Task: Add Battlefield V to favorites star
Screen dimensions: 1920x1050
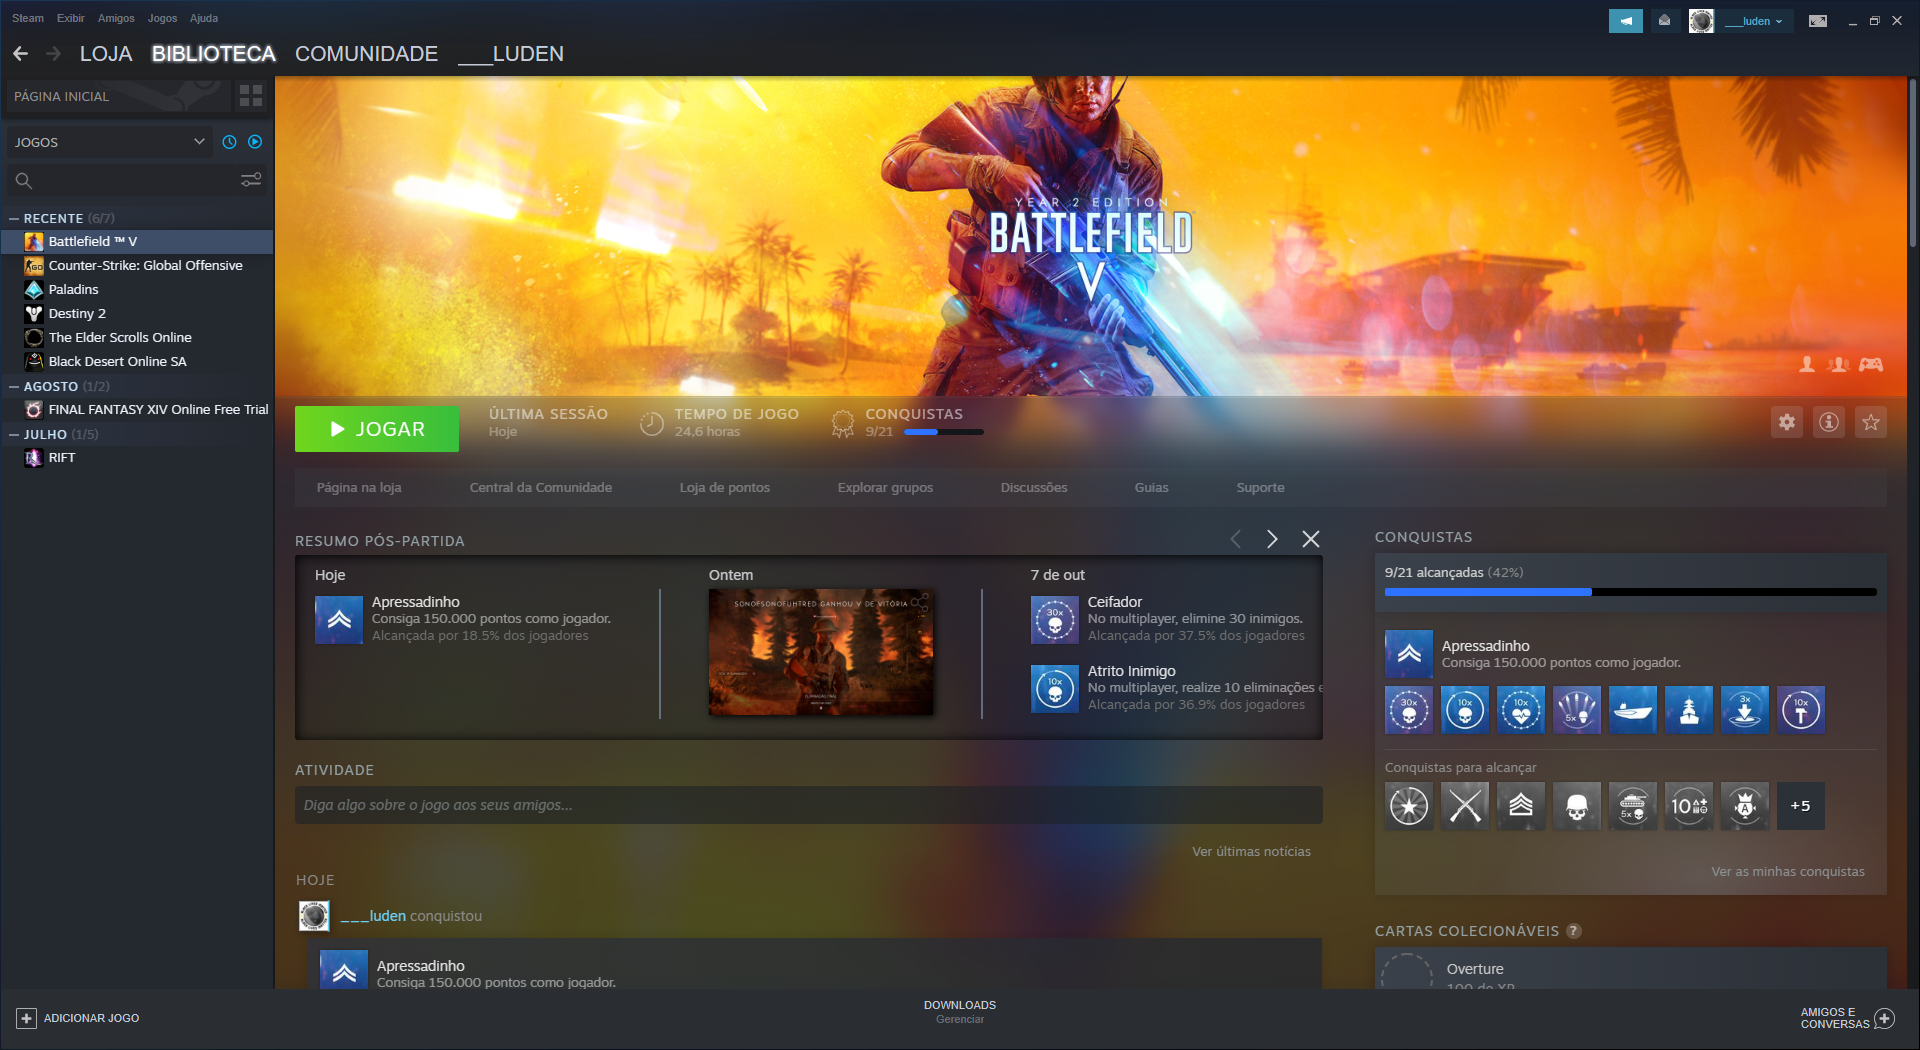Action: [1870, 422]
